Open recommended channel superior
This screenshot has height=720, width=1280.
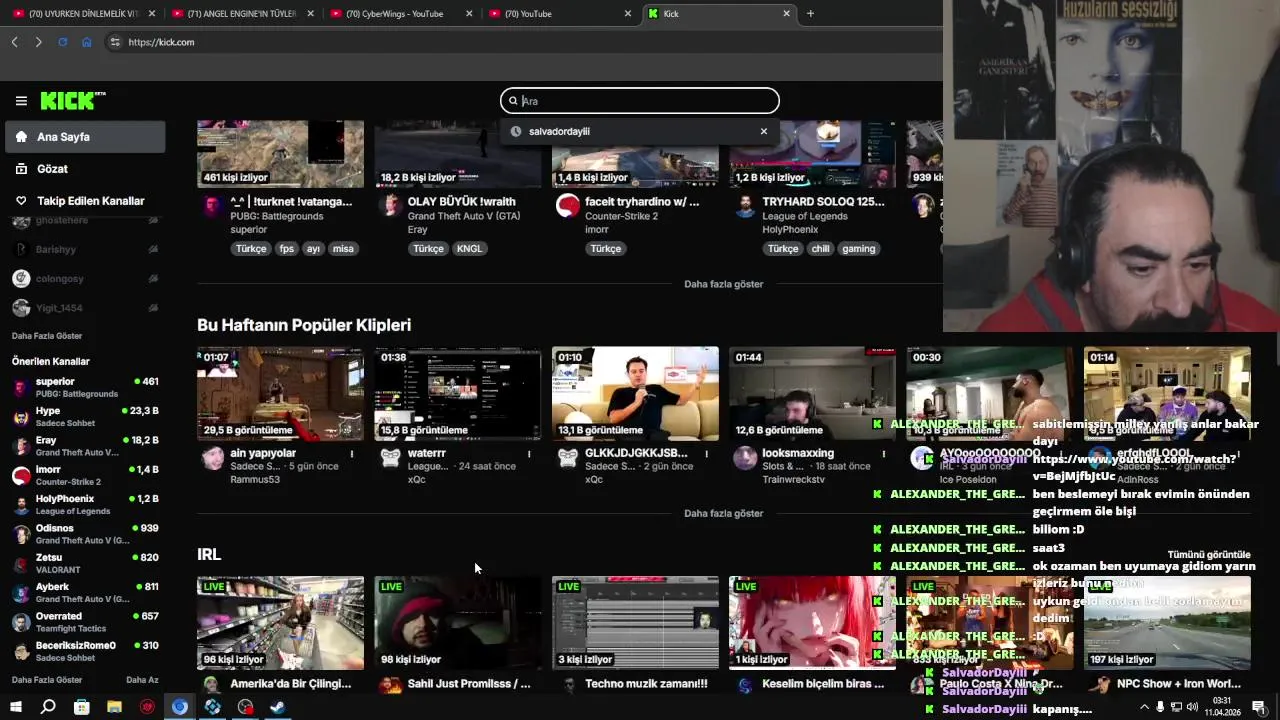click(x=85, y=387)
